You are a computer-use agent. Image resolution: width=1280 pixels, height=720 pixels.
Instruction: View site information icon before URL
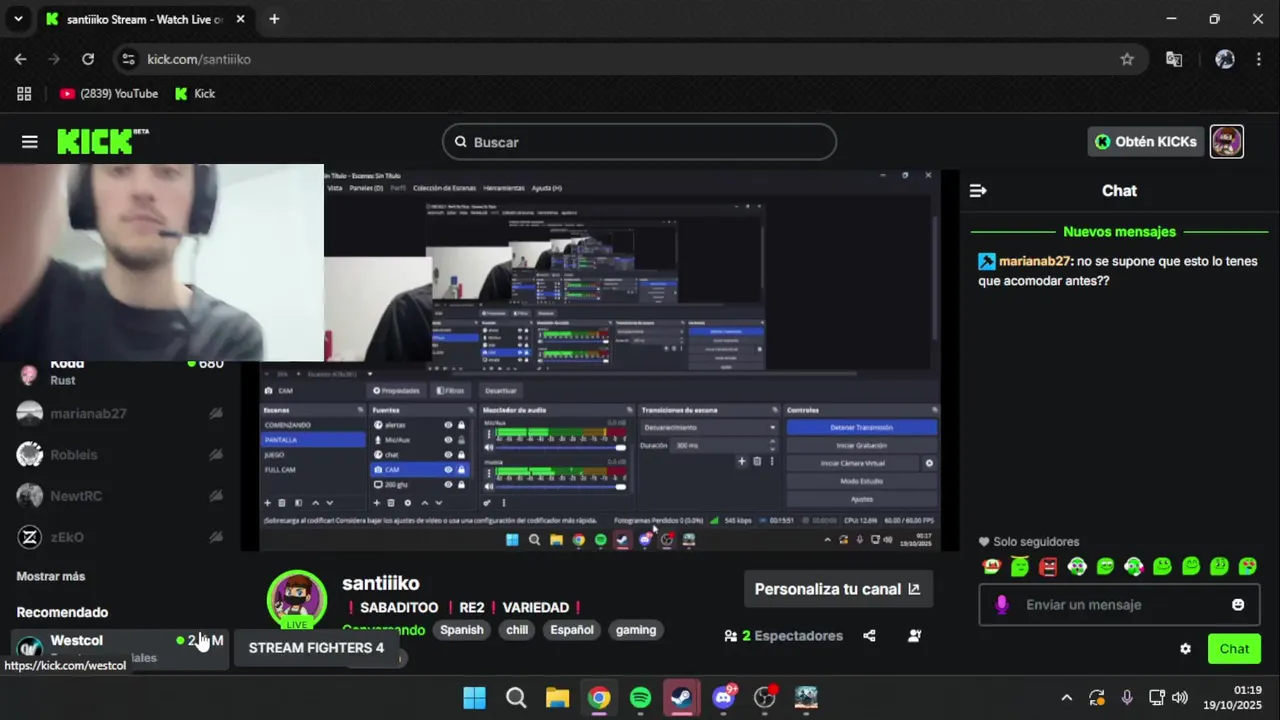tap(128, 59)
